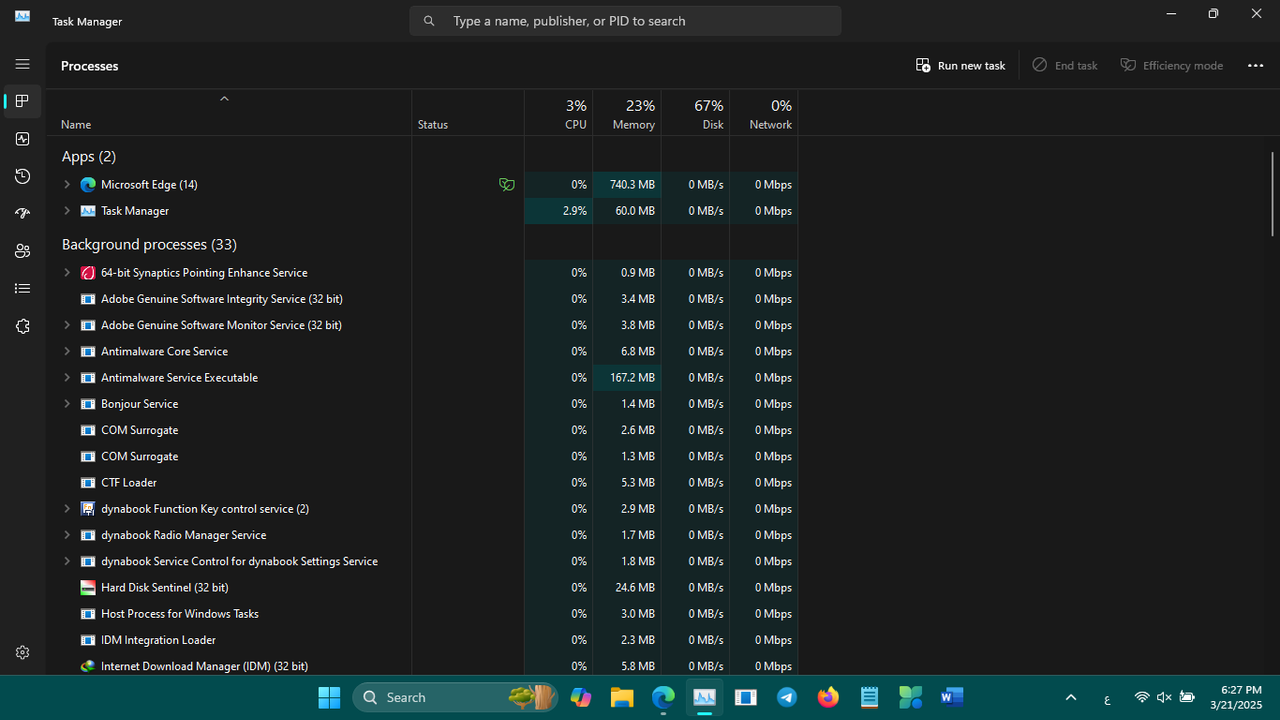Viewport: 1280px width, 720px height.
Task: Click the Windows taskbar Search box
Action: (456, 697)
